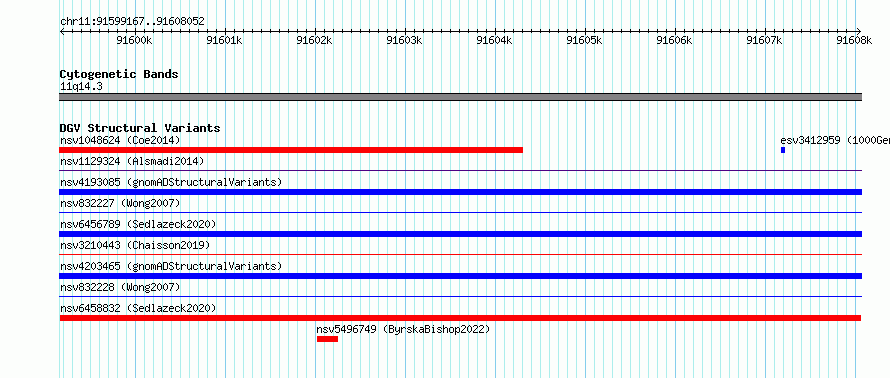This screenshot has width=890, height=378.
Task: Open the nsv832227 (Wong2007) variant label
Action: 120,203
